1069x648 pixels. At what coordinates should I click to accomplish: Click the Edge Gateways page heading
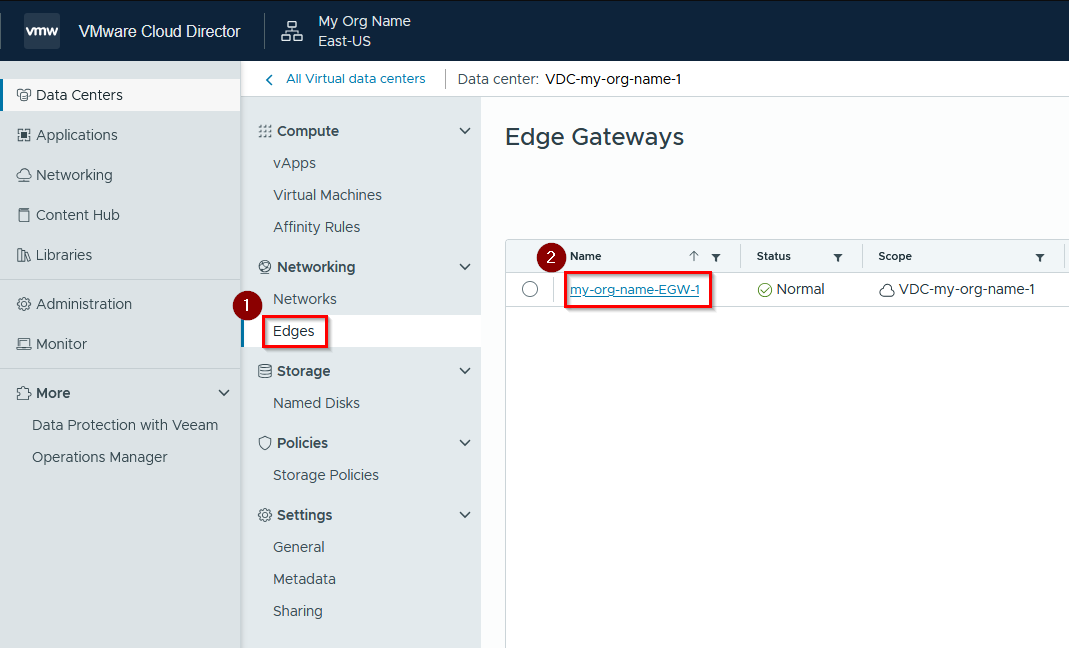(x=594, y=136)
